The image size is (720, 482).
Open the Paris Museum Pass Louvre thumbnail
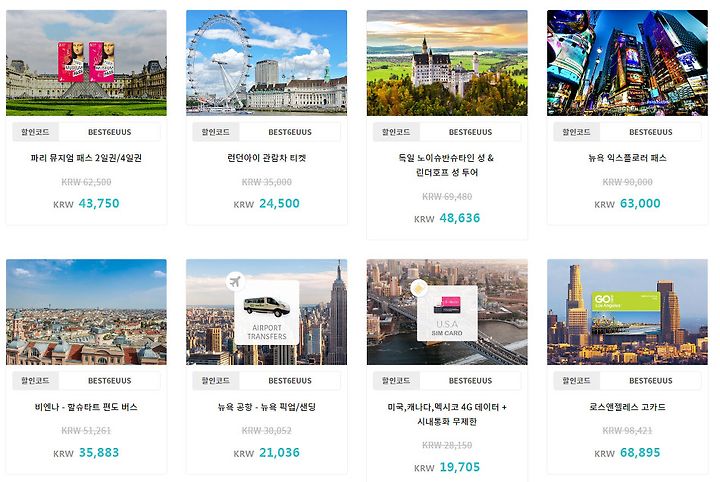[x=86, y=63]
